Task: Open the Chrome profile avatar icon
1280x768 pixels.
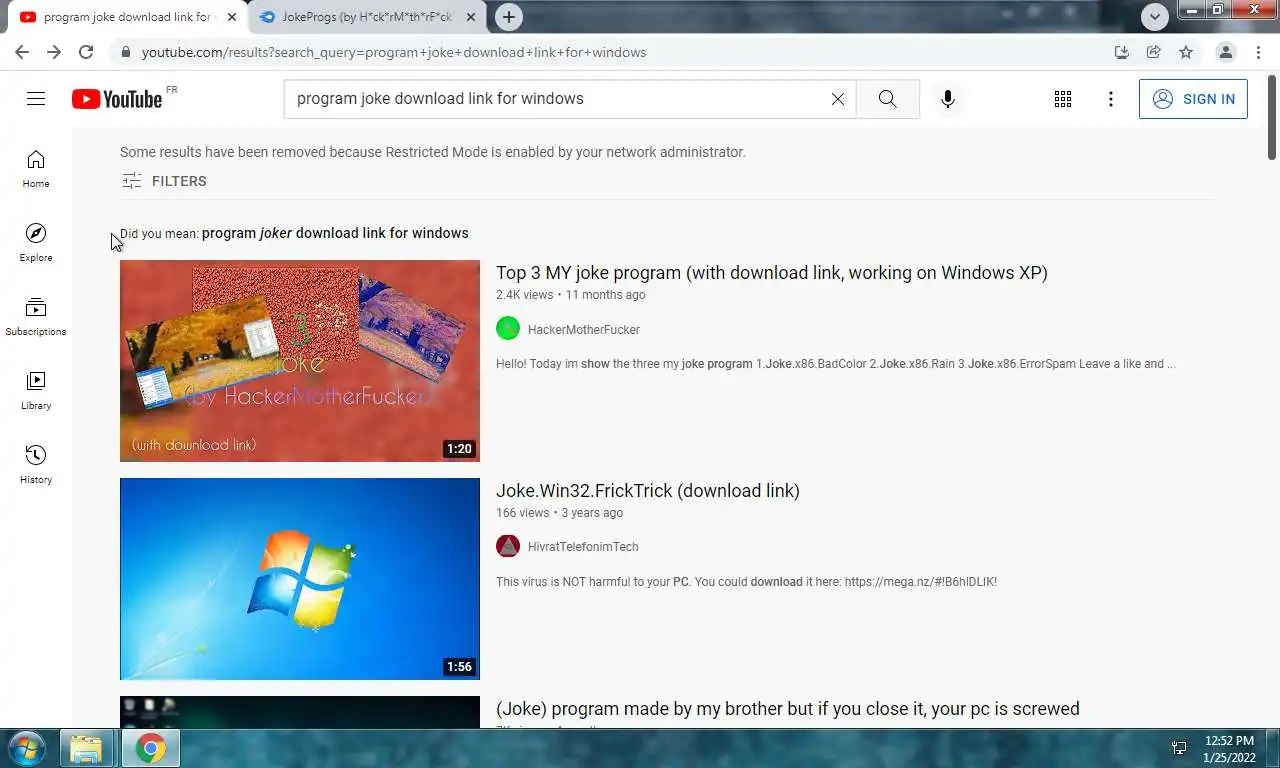Action: [1226, 52]
